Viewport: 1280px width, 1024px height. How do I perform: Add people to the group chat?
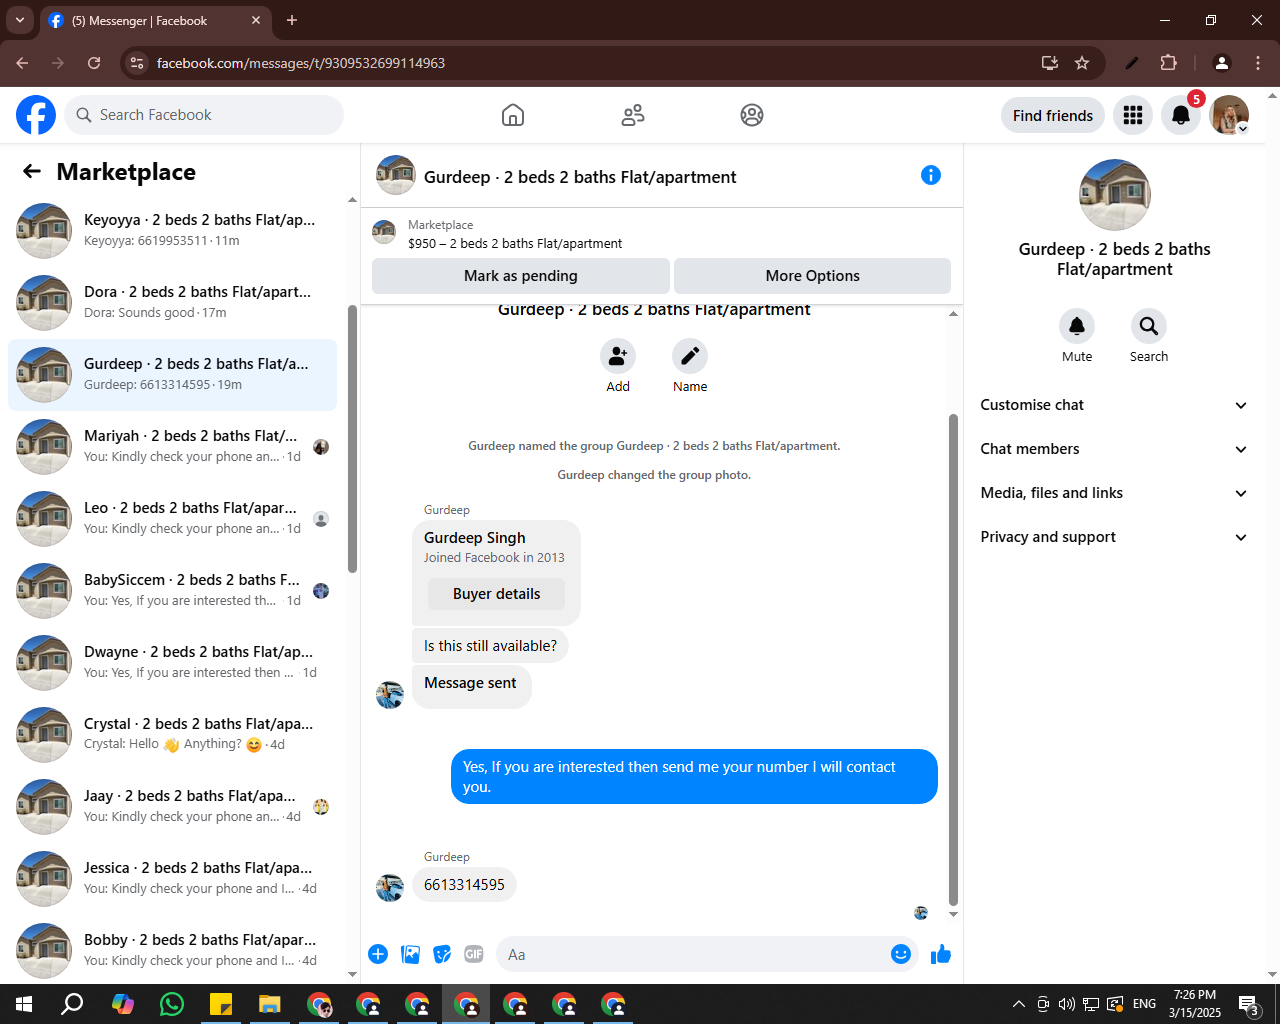coord(618,356)
